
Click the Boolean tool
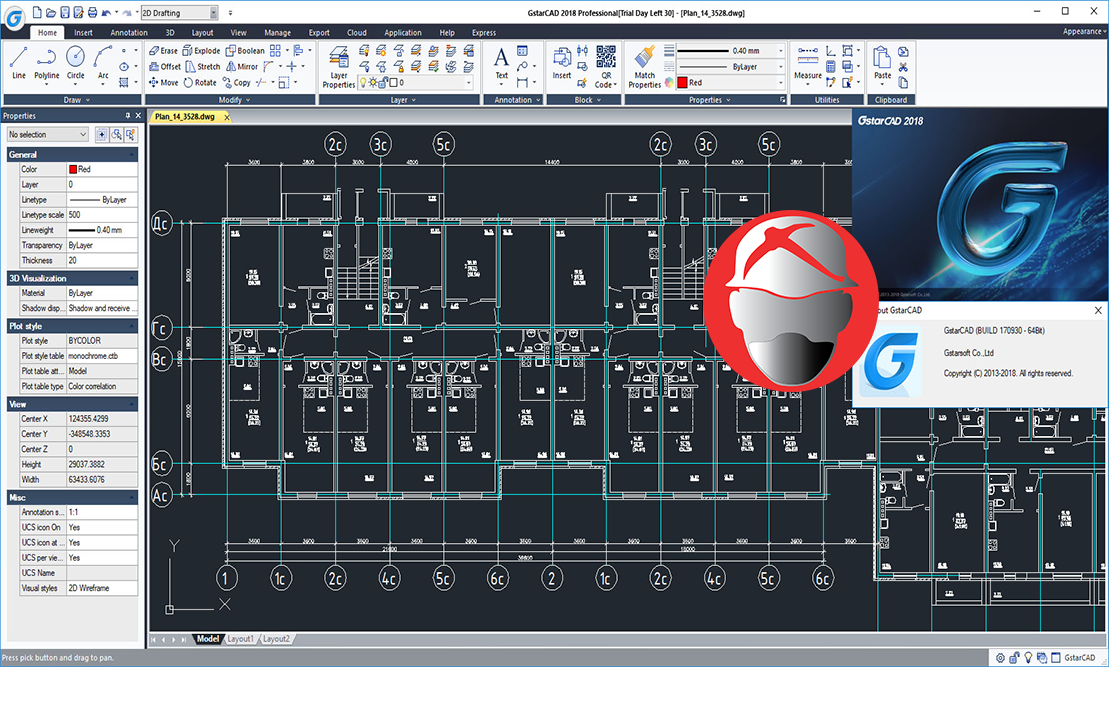point(245,51)
